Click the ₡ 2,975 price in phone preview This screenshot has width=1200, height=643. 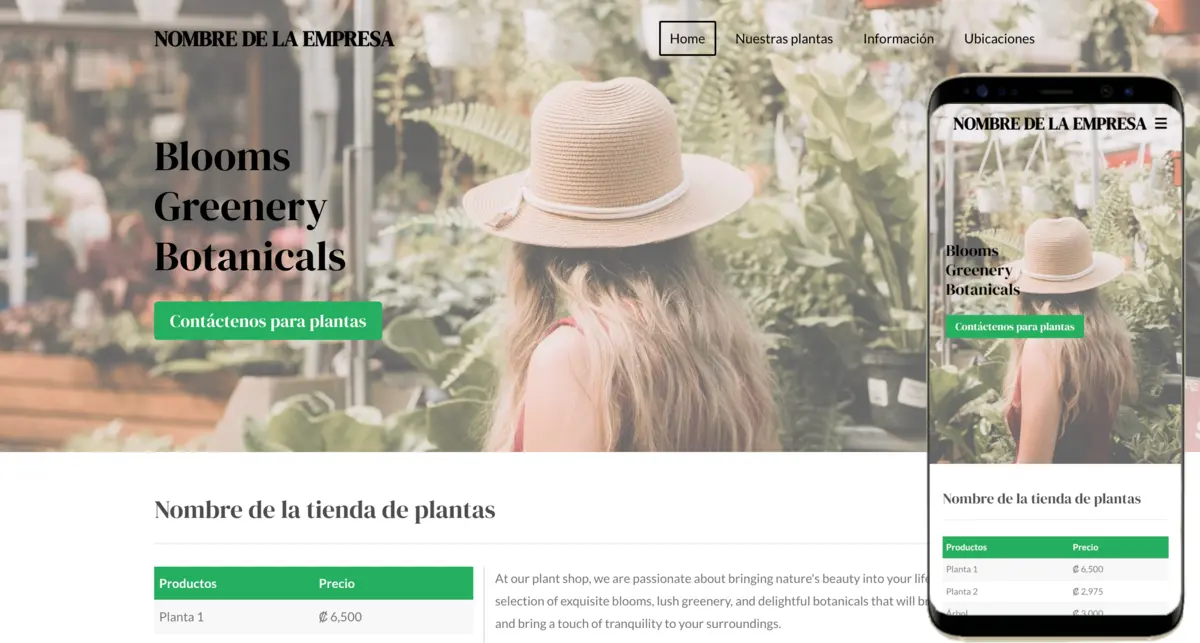click(1087, 591)
